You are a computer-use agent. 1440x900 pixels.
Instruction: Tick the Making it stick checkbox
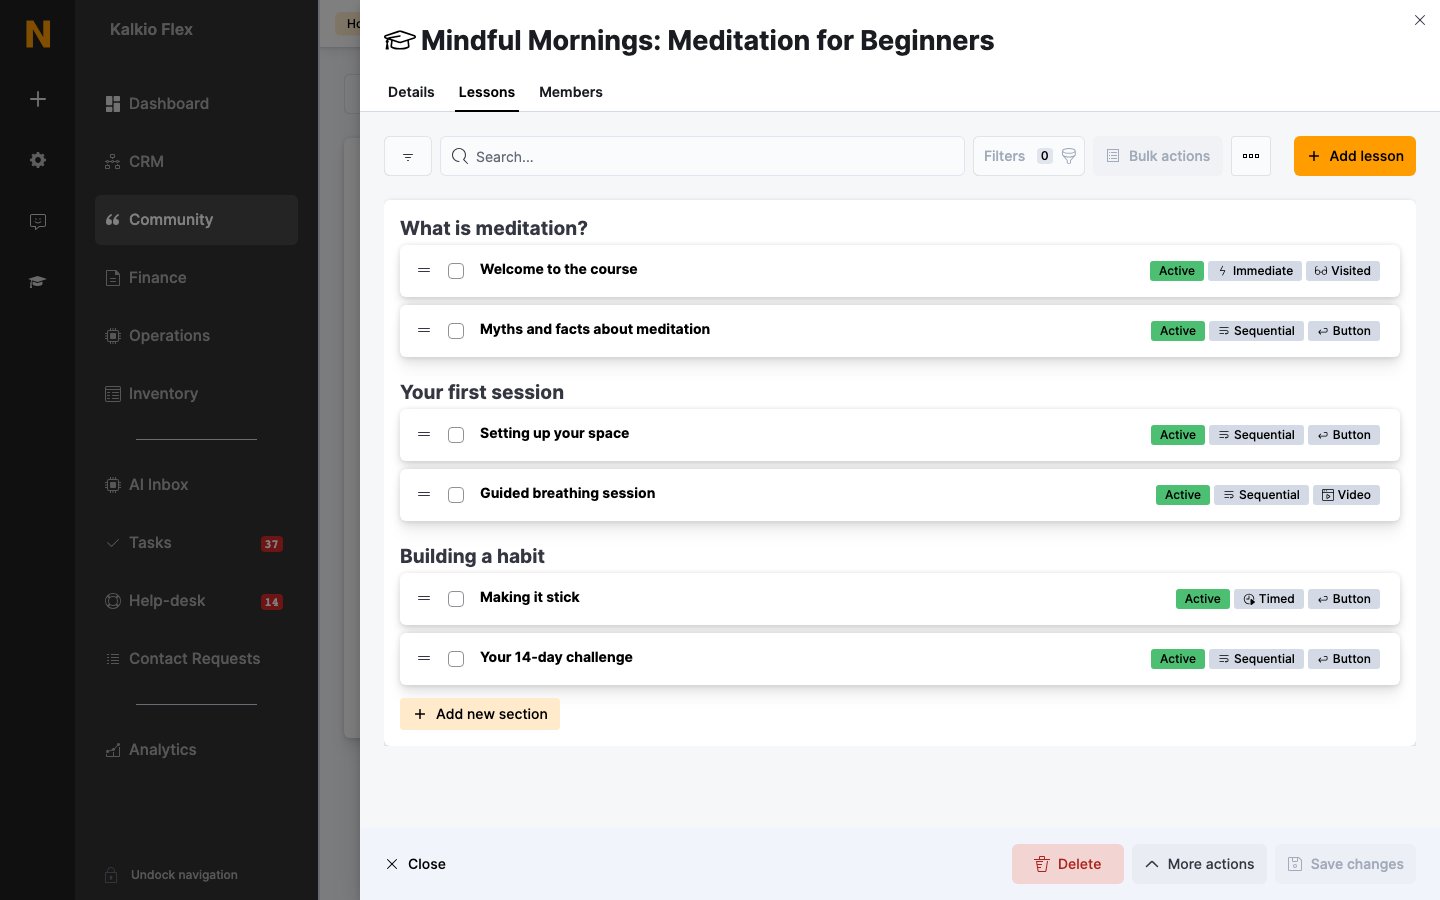coord(456,599)
